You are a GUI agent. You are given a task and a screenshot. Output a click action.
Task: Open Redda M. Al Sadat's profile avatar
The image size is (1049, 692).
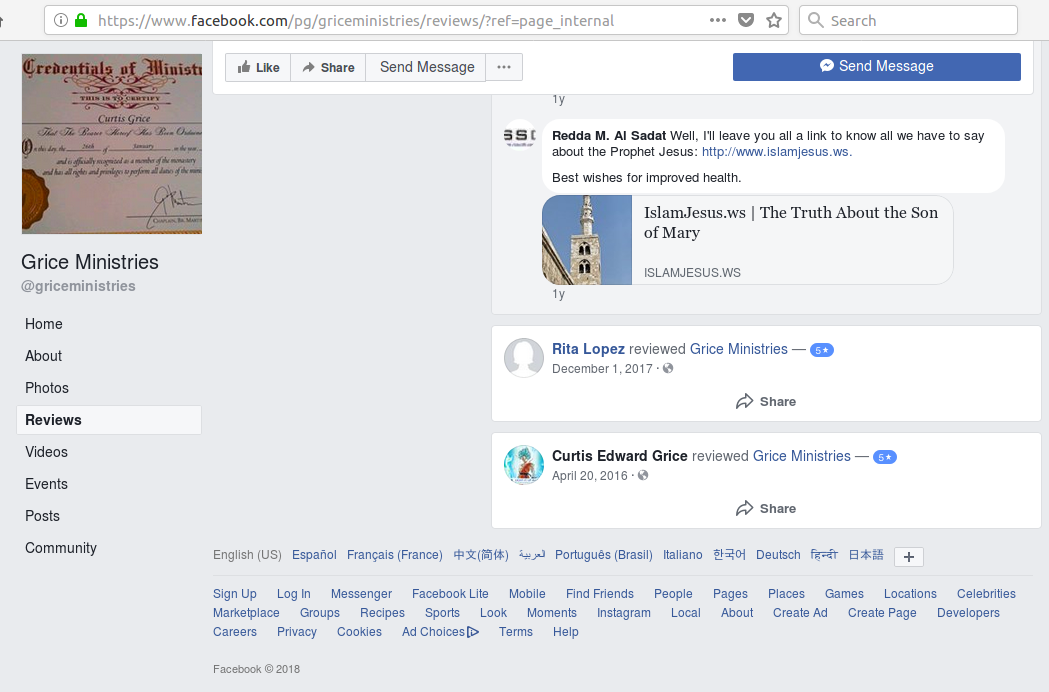coord(520,137)
